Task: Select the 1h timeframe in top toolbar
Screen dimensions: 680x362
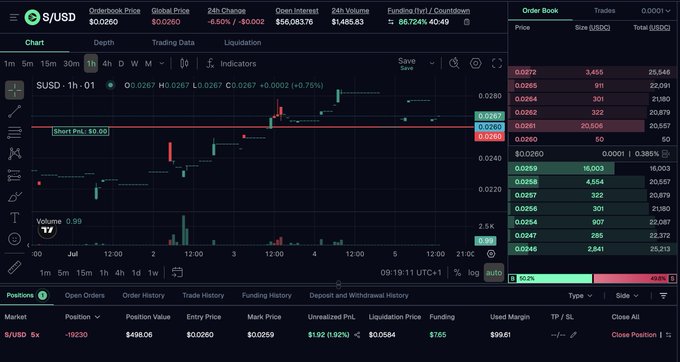Action: point(91,64)
